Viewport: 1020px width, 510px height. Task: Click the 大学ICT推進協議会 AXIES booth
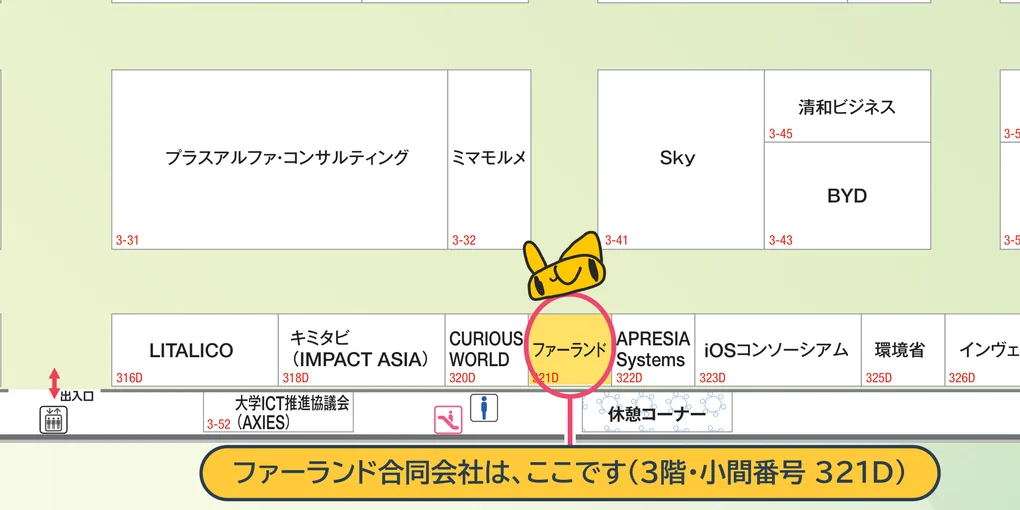pyautogui.click(x=278, y=412)
